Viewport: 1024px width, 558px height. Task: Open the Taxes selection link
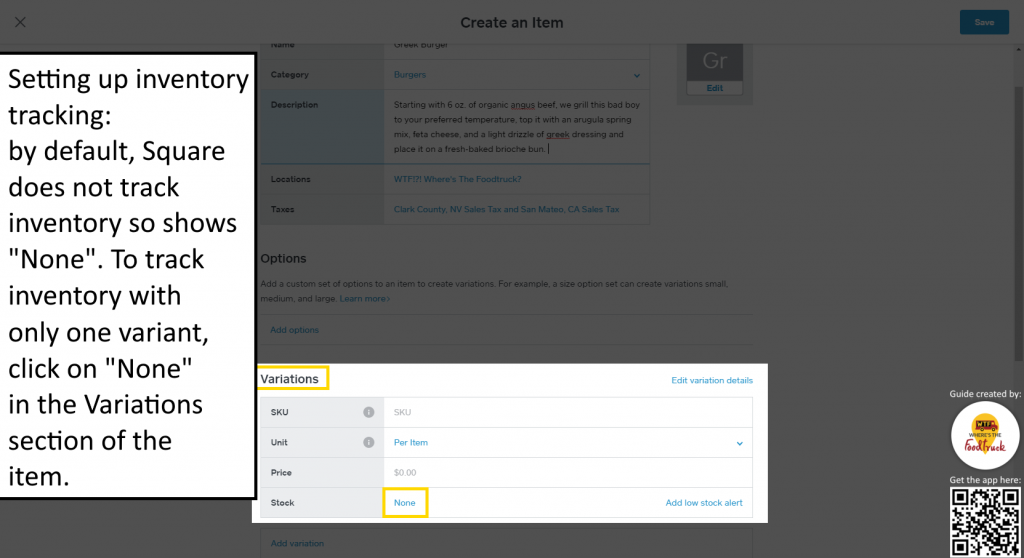(x=506, y=210)
